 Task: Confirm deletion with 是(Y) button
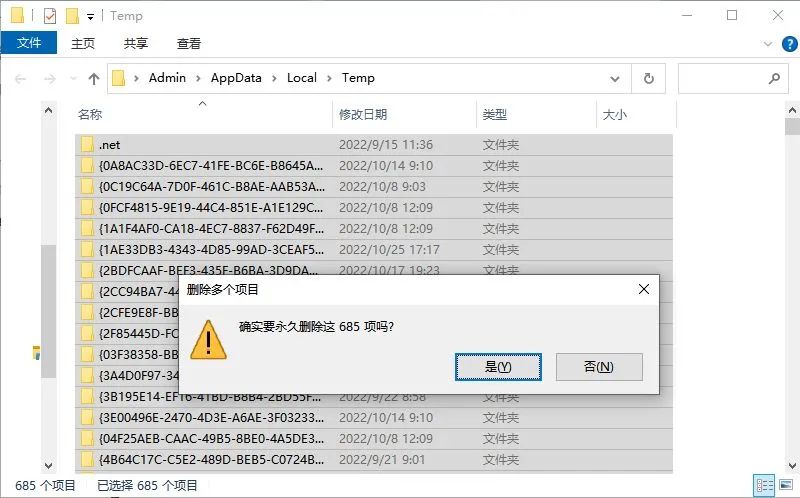click(x=498, y=367)
